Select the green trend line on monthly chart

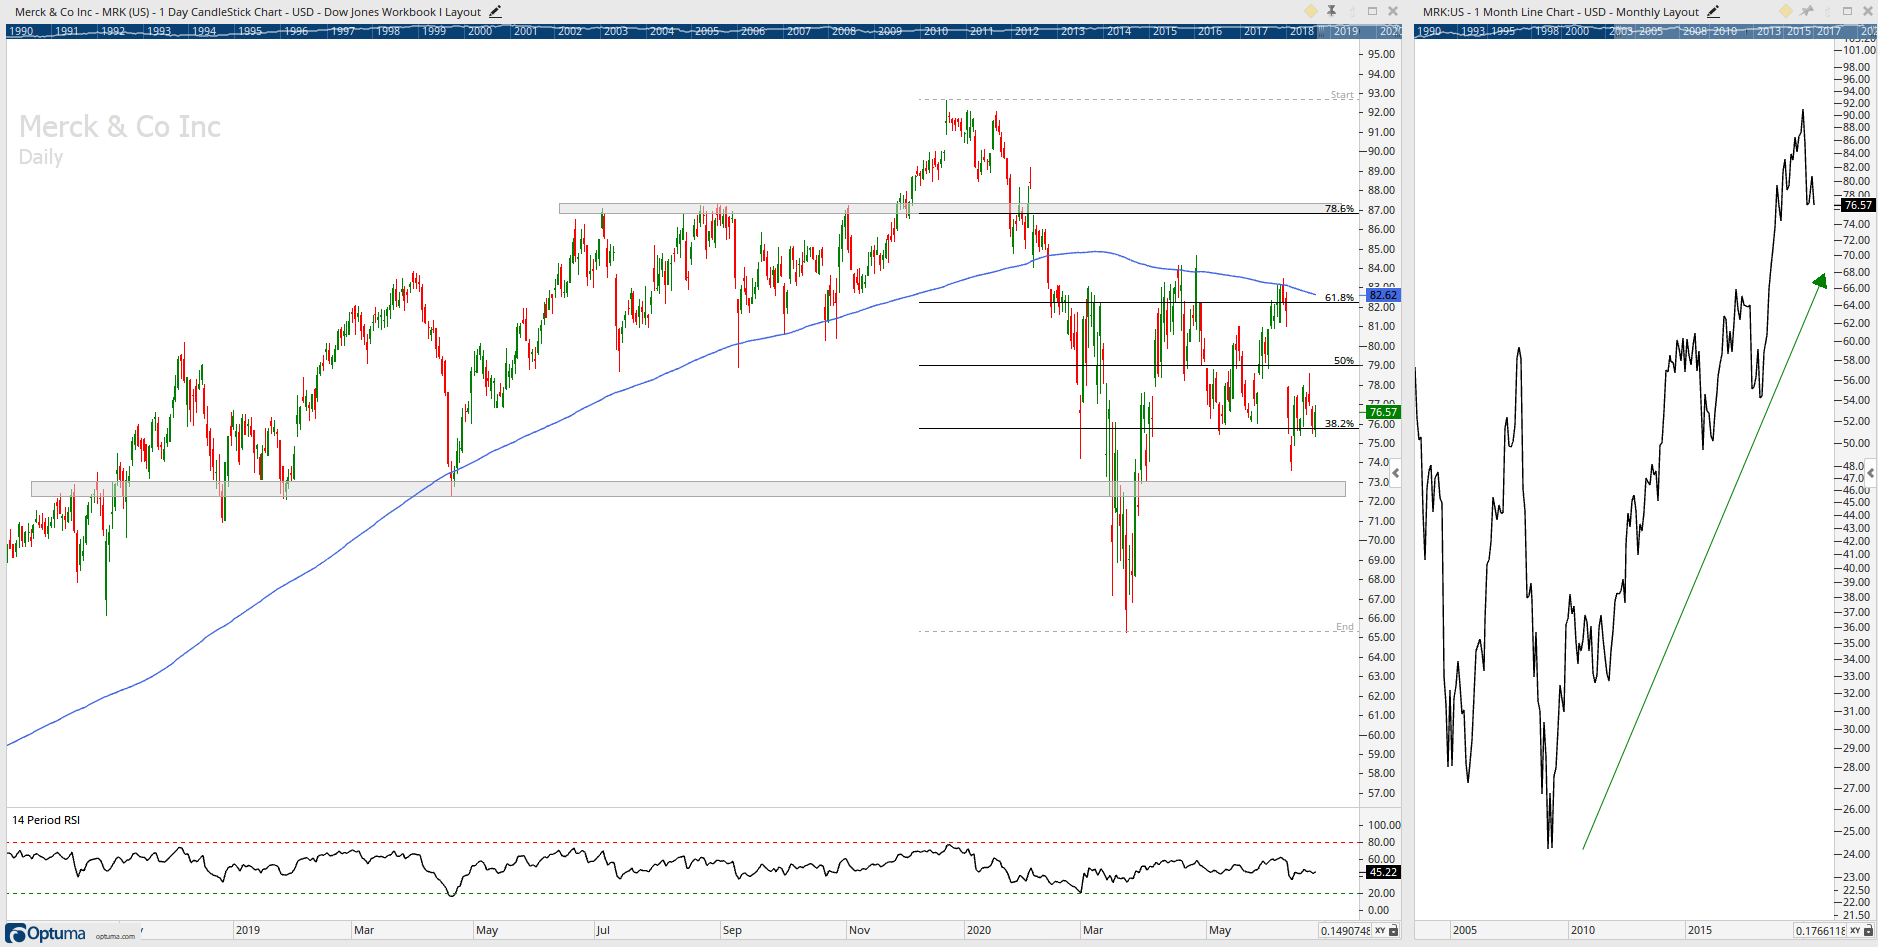click(1704, 563)
